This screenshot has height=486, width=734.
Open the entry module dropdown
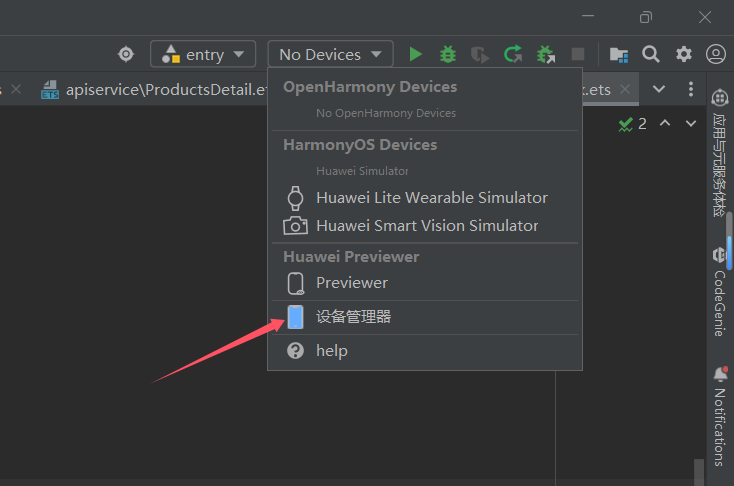pyautogui.click(x=203, y=54)
